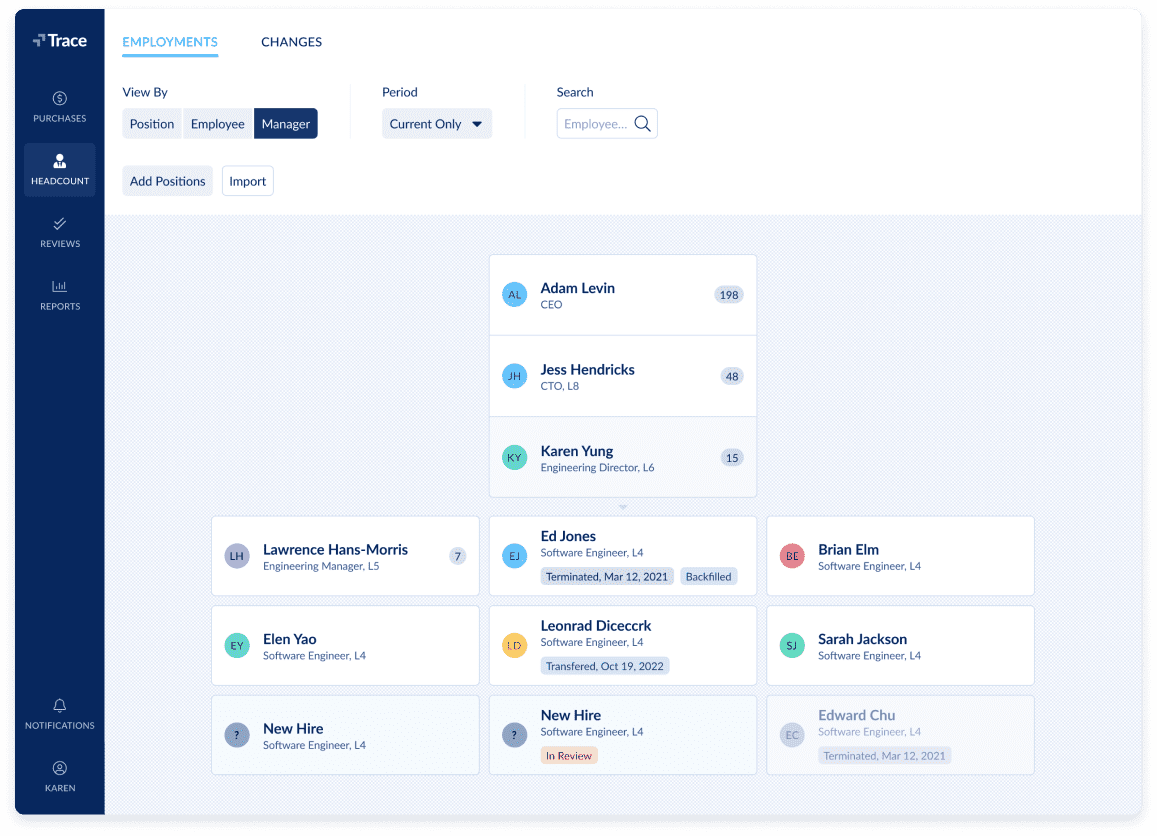1157x836 pixels.
Task: Focus the Employee search field
Action: coord(607,124)
